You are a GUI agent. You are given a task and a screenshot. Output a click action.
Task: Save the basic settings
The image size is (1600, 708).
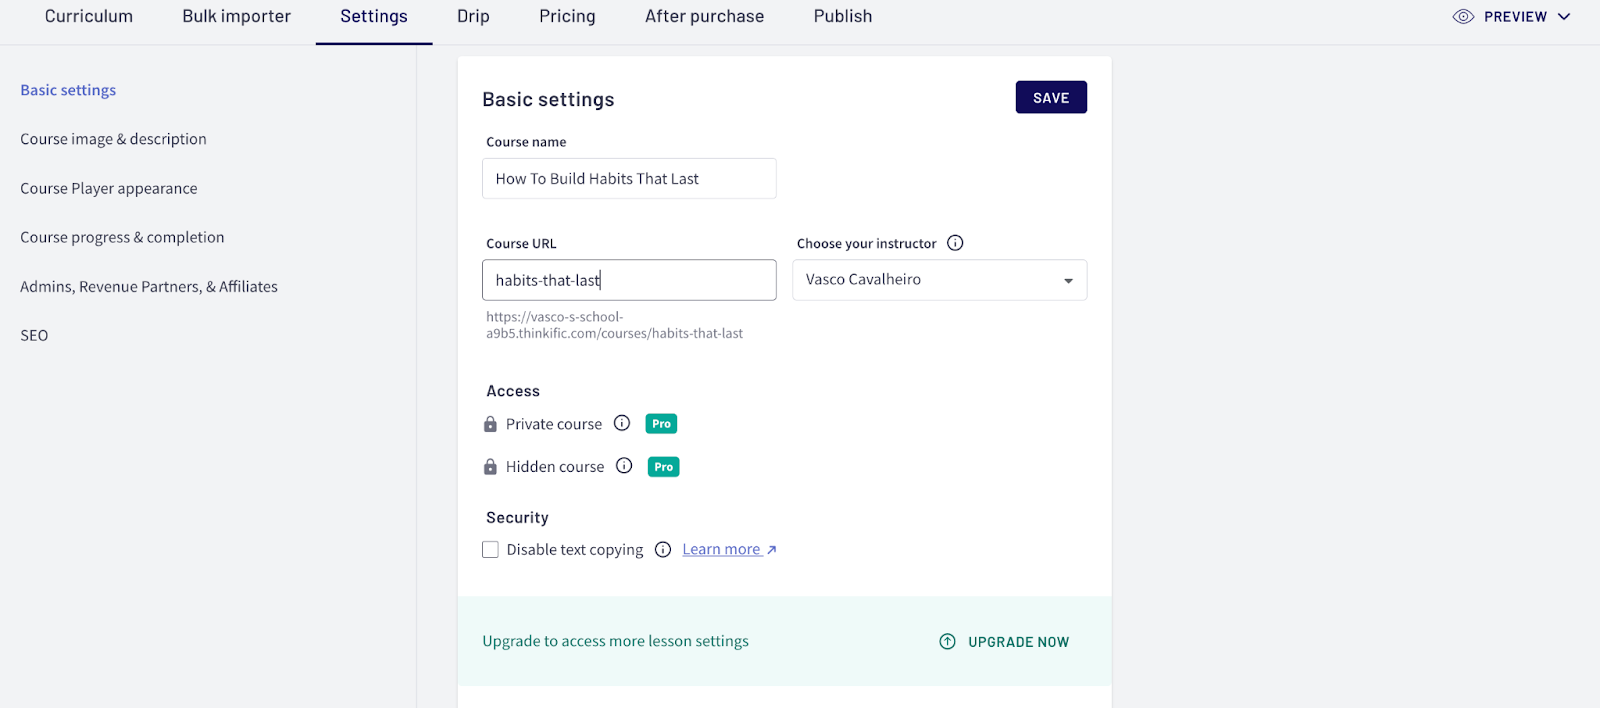1051,97
